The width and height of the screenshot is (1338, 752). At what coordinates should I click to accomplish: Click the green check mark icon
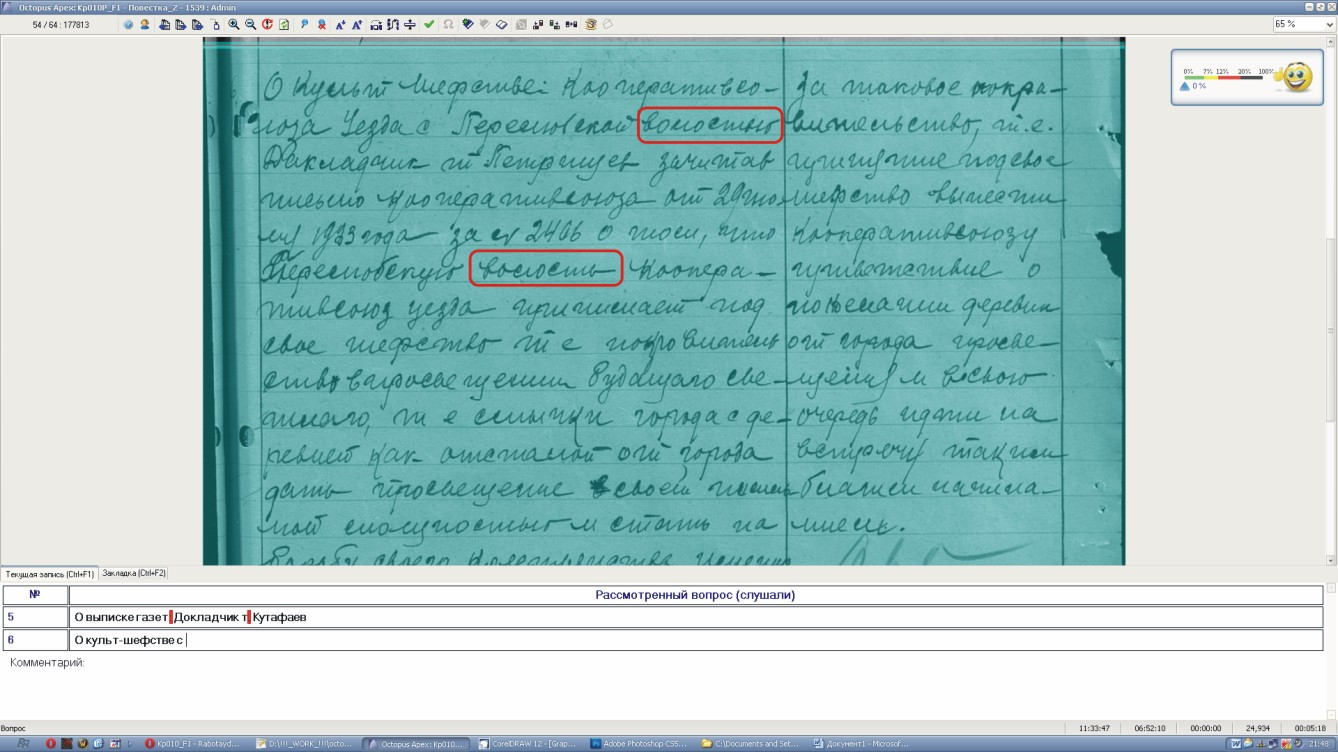(429, 24)
